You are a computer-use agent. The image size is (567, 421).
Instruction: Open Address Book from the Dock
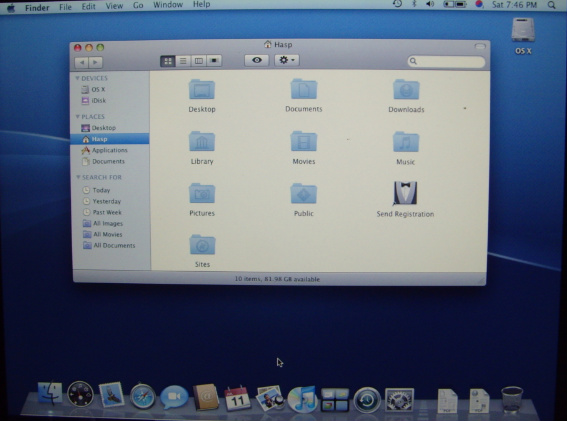pyautogui.click(x=205, y=397)
